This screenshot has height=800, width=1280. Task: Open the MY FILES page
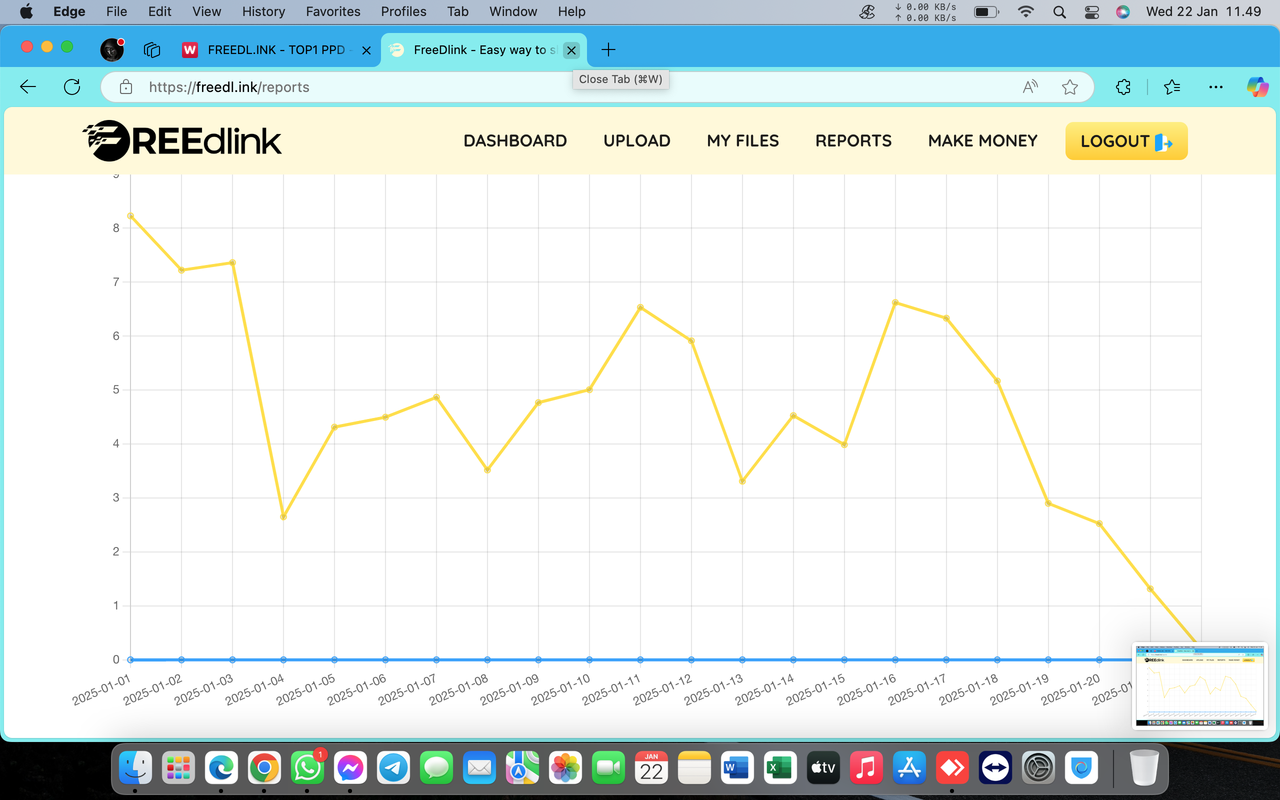click(743, 140)
